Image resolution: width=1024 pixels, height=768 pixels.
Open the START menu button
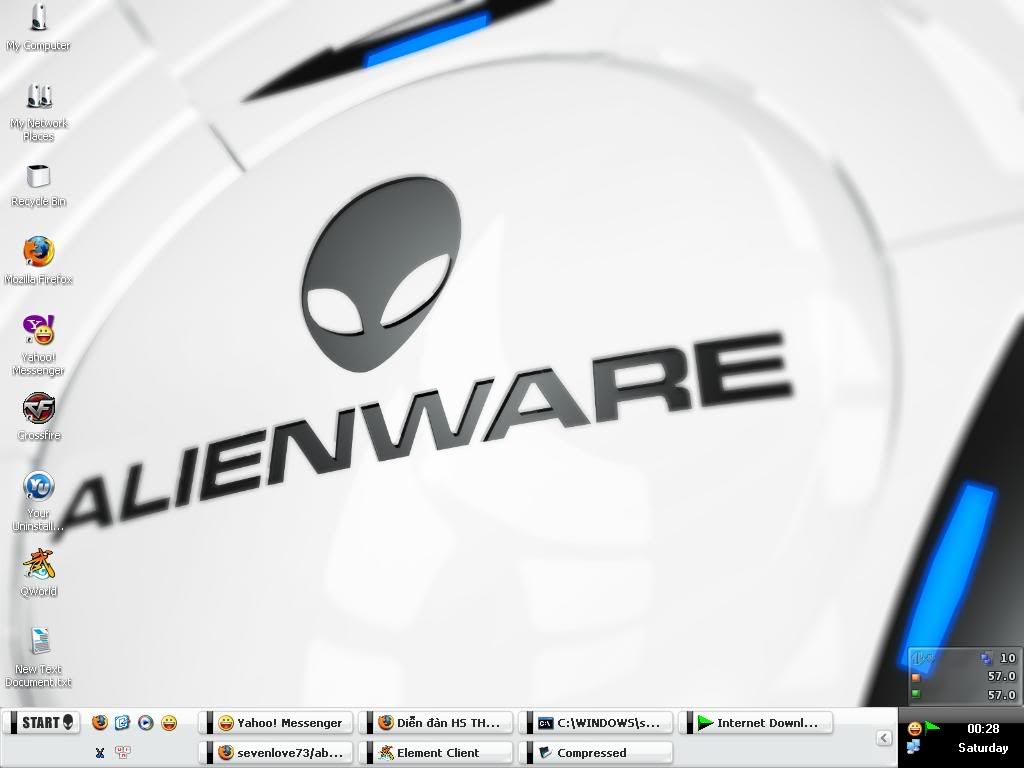coord(44,722)
